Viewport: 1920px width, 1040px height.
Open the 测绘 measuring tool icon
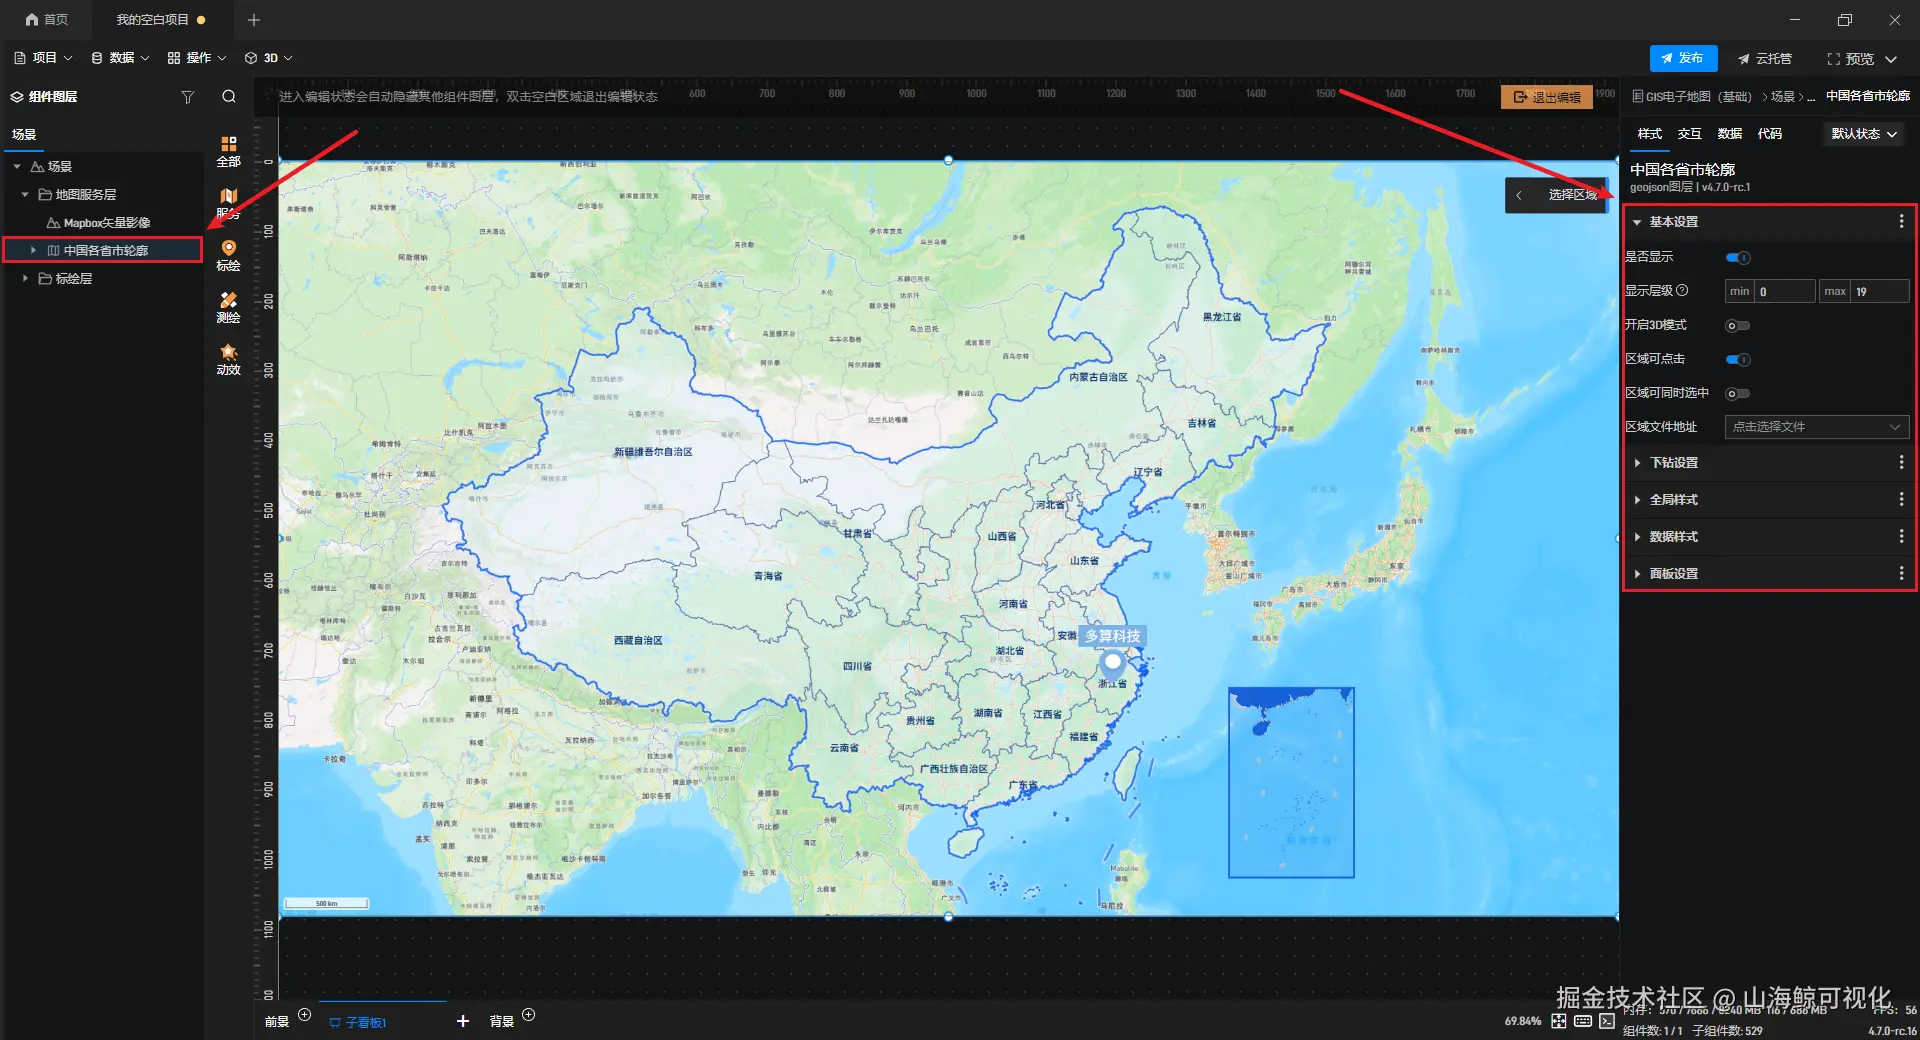coord(228,307)
